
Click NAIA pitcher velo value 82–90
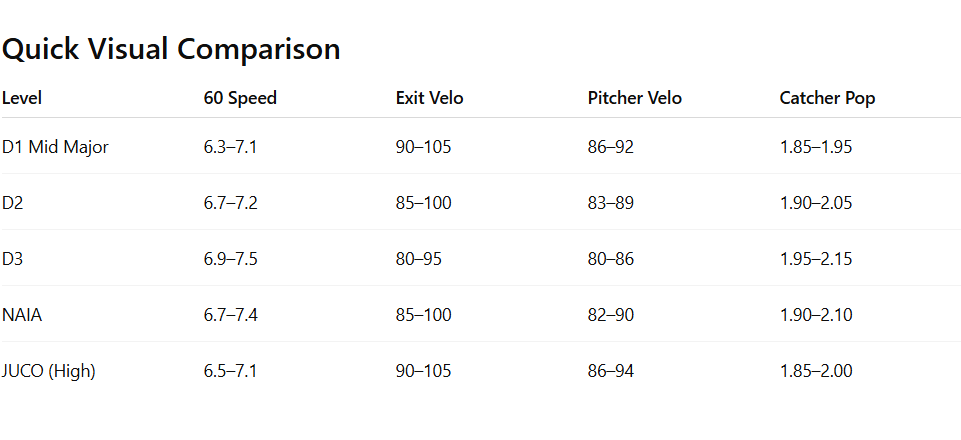tap(611, 315)
